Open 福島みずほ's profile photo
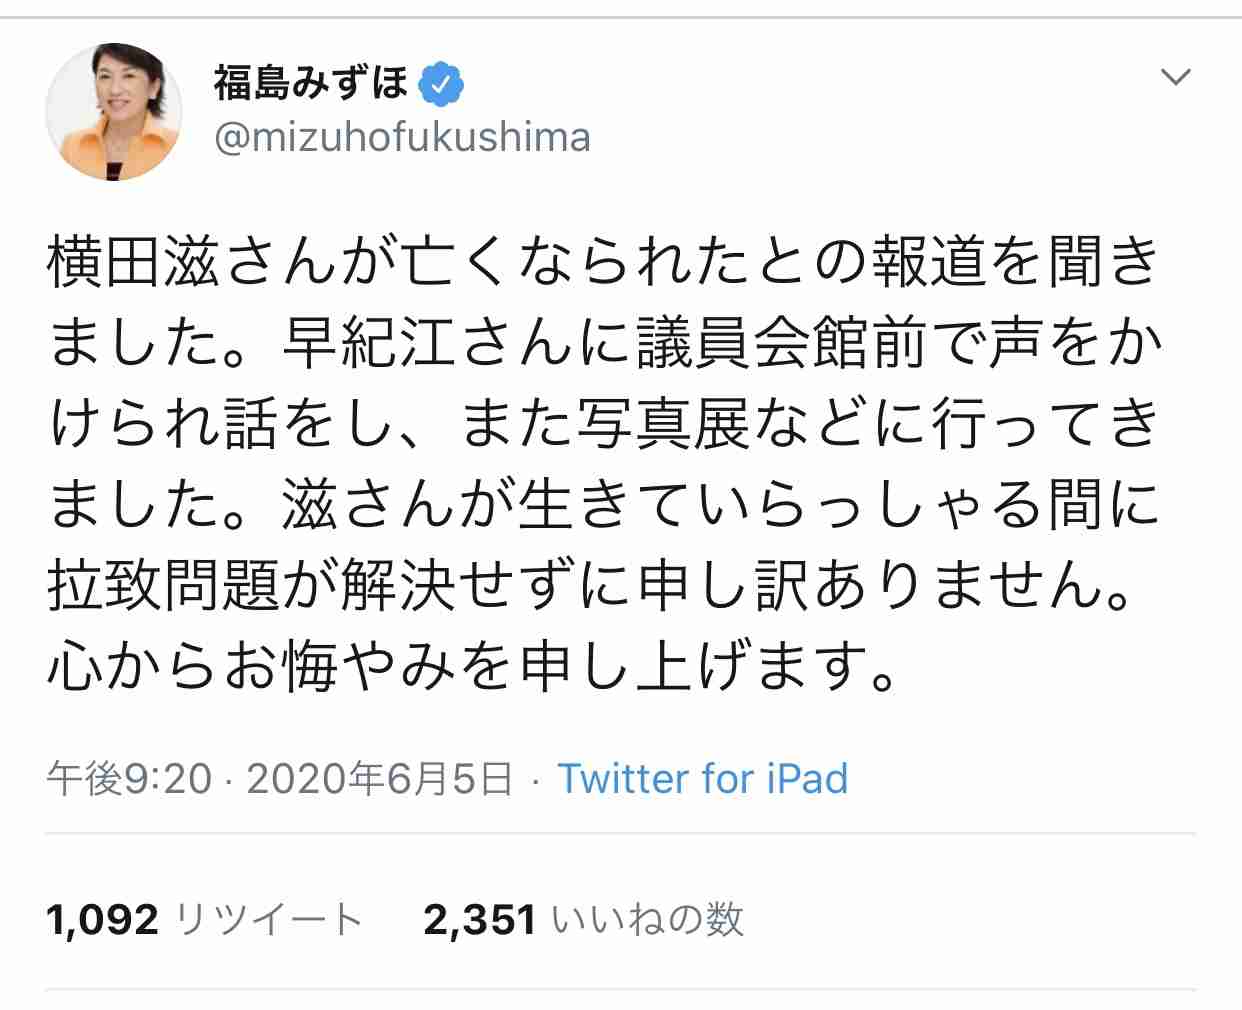 (x=114, y=112)
